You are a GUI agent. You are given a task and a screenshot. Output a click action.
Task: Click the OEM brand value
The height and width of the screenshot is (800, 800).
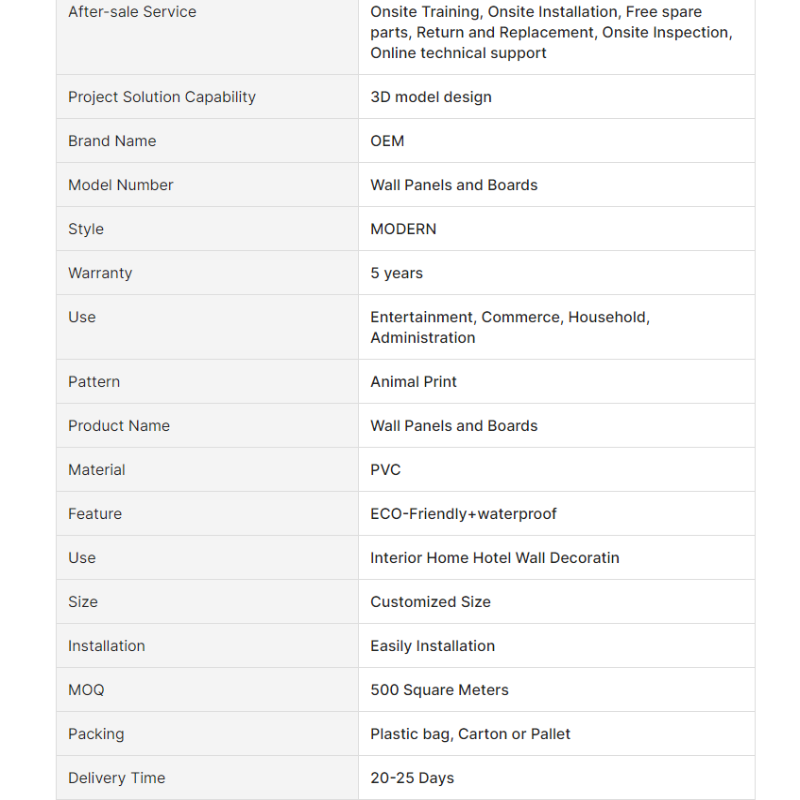click(x=387, y=141)
